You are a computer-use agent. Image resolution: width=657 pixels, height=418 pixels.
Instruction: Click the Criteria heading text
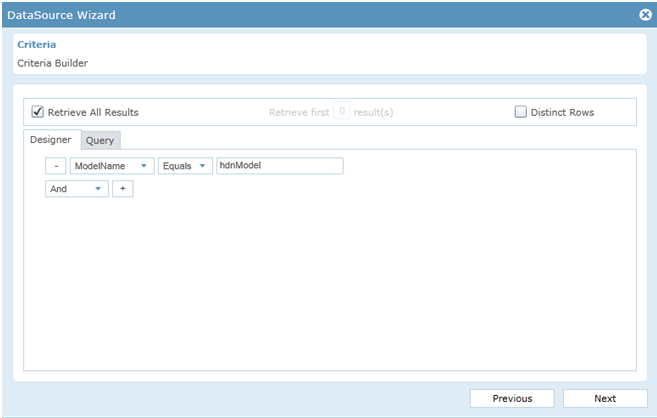click(x=36, y=44)
